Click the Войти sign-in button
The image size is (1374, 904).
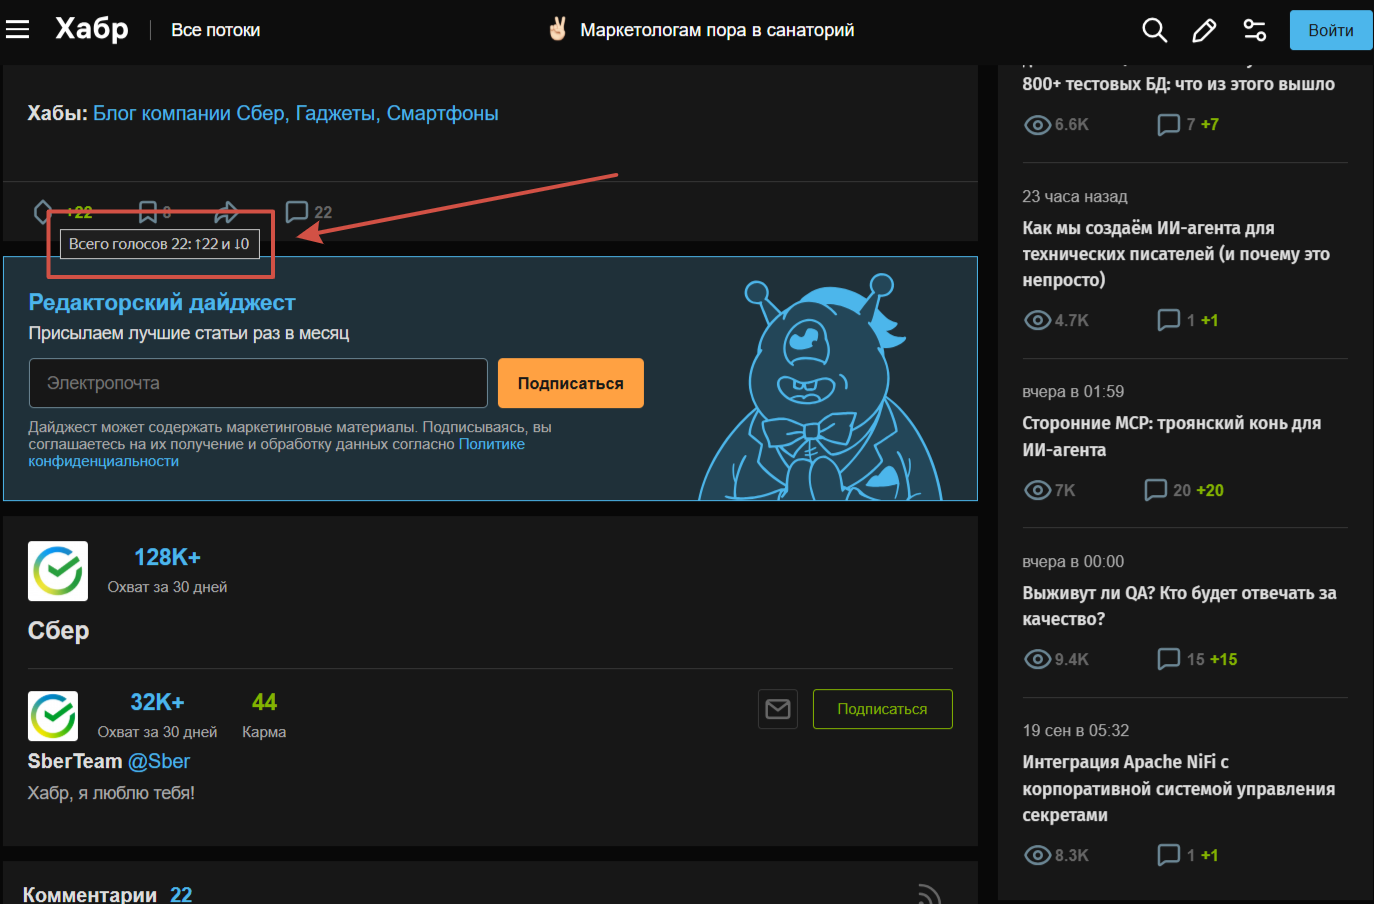[x=1331, y=30]
